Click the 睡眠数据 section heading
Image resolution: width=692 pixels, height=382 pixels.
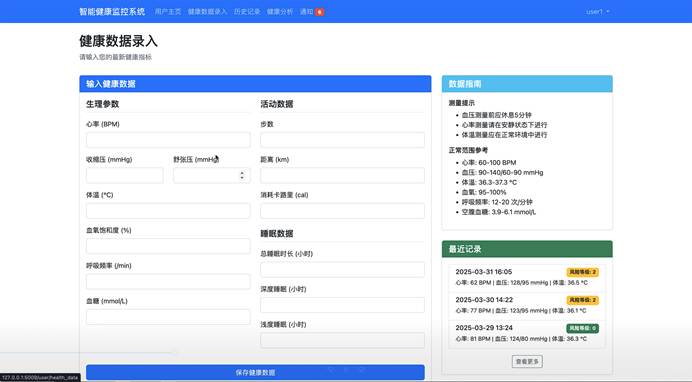pos(277,233)
